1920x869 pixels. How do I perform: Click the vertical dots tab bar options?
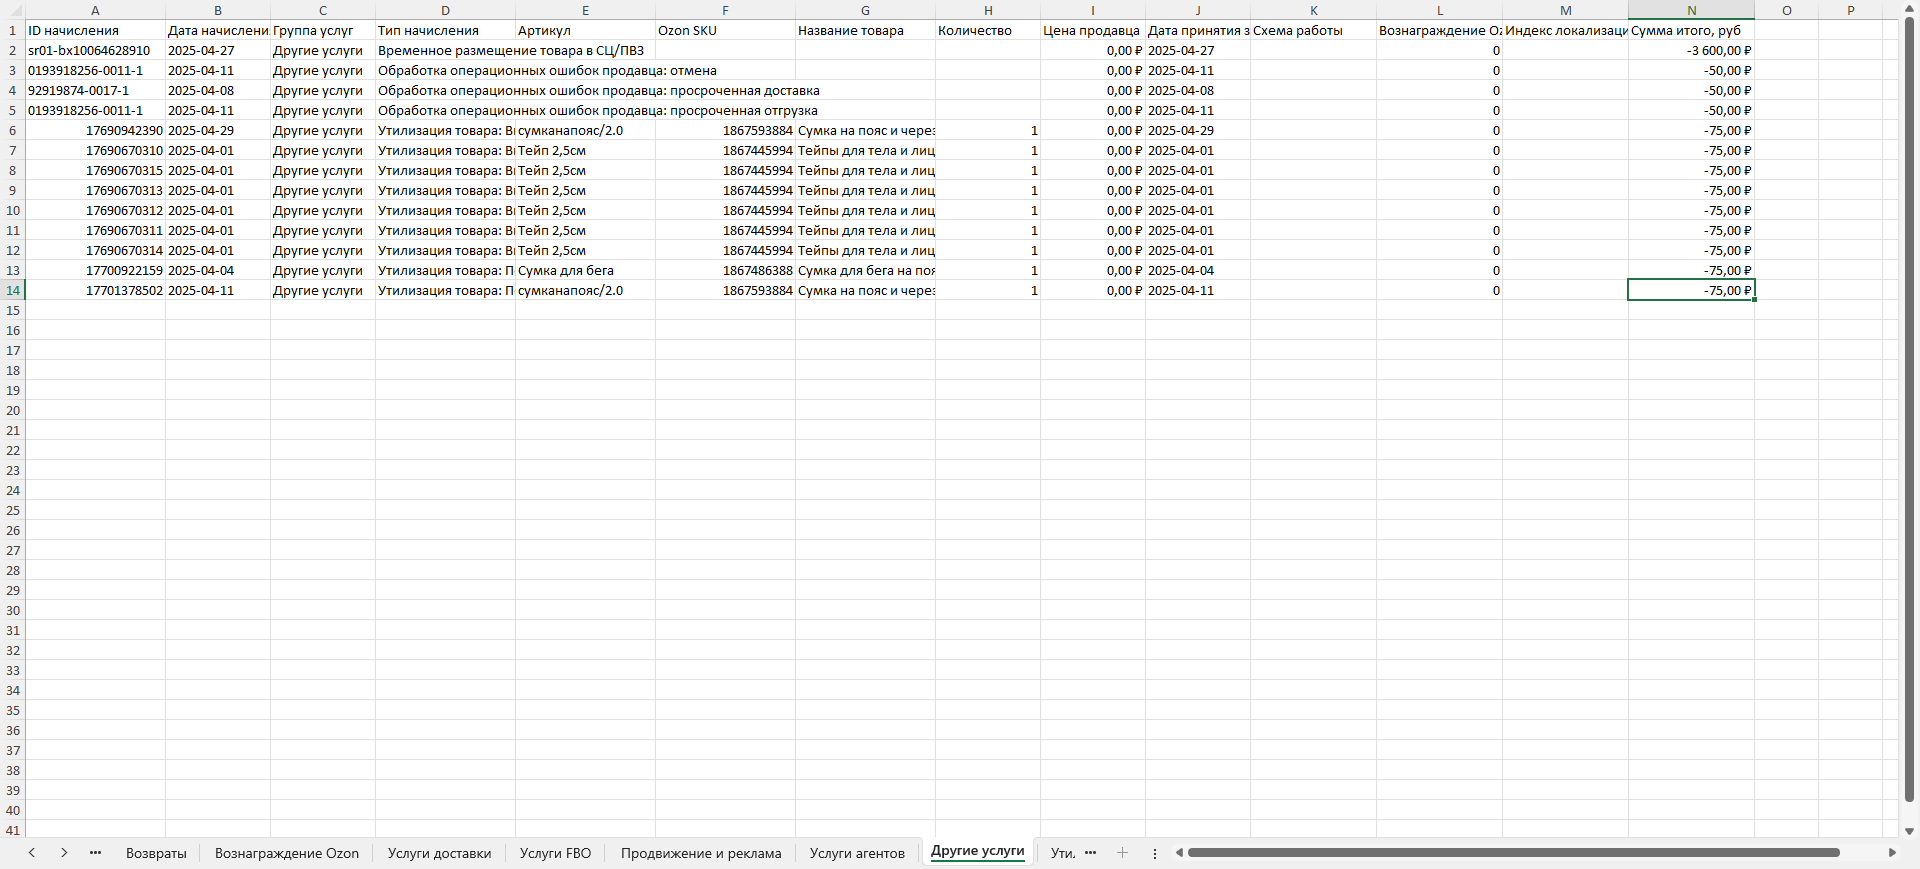1155,853
